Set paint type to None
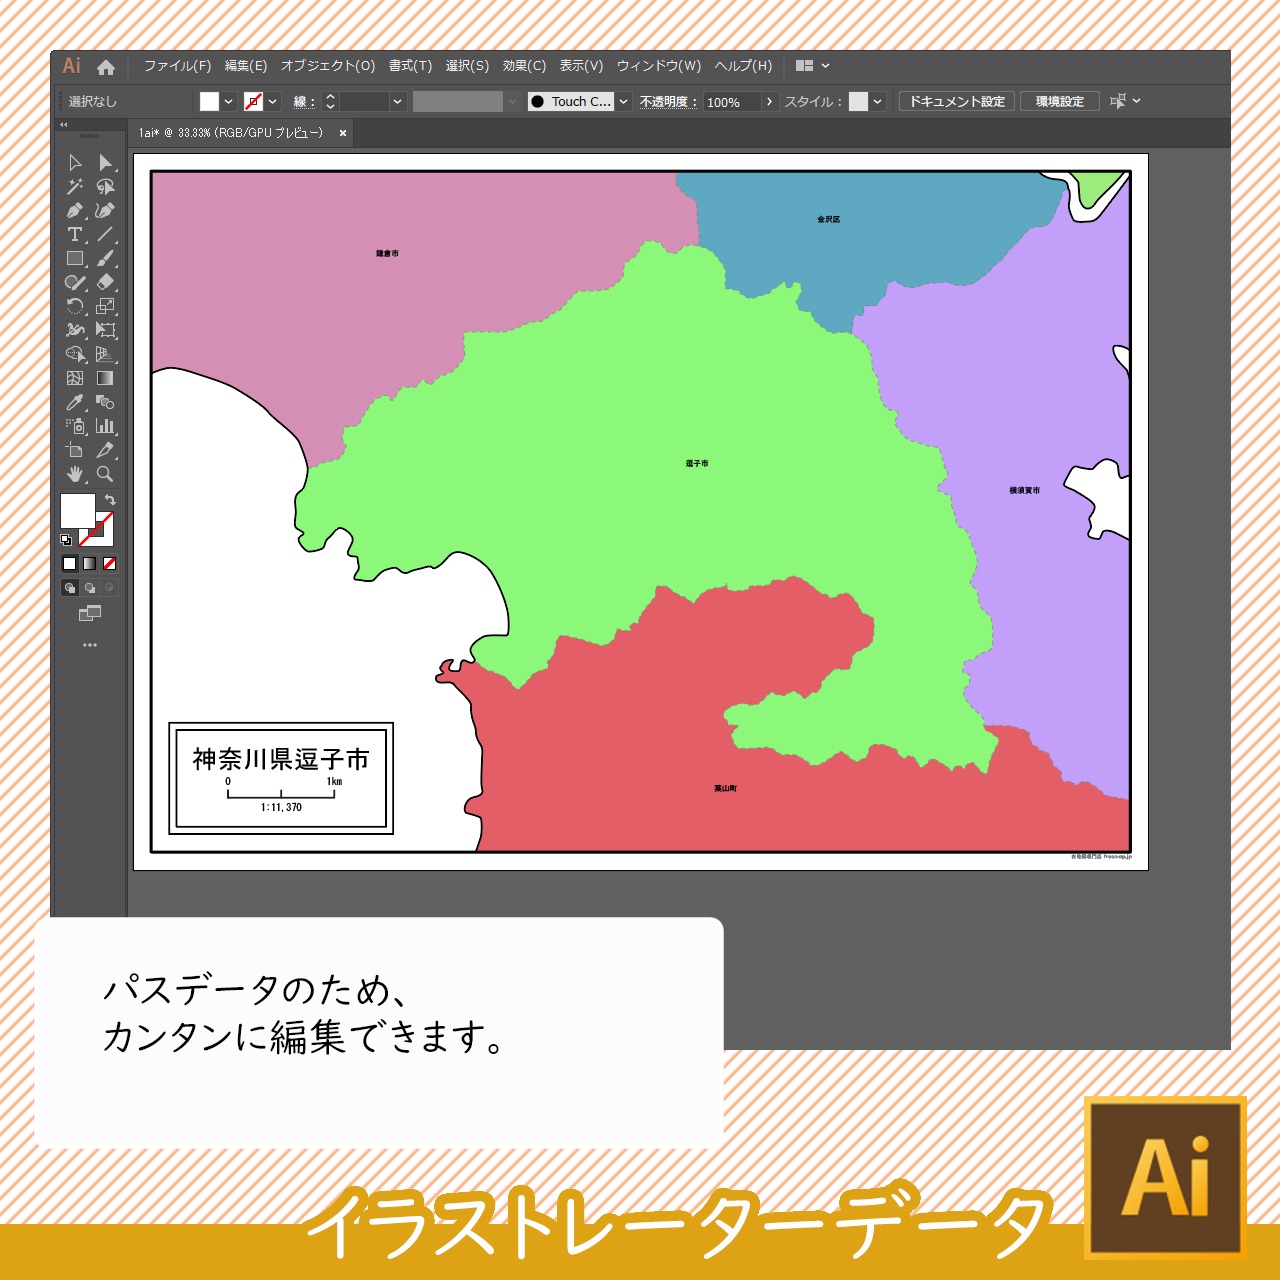1280x1280 pixels. pos(110,564)
